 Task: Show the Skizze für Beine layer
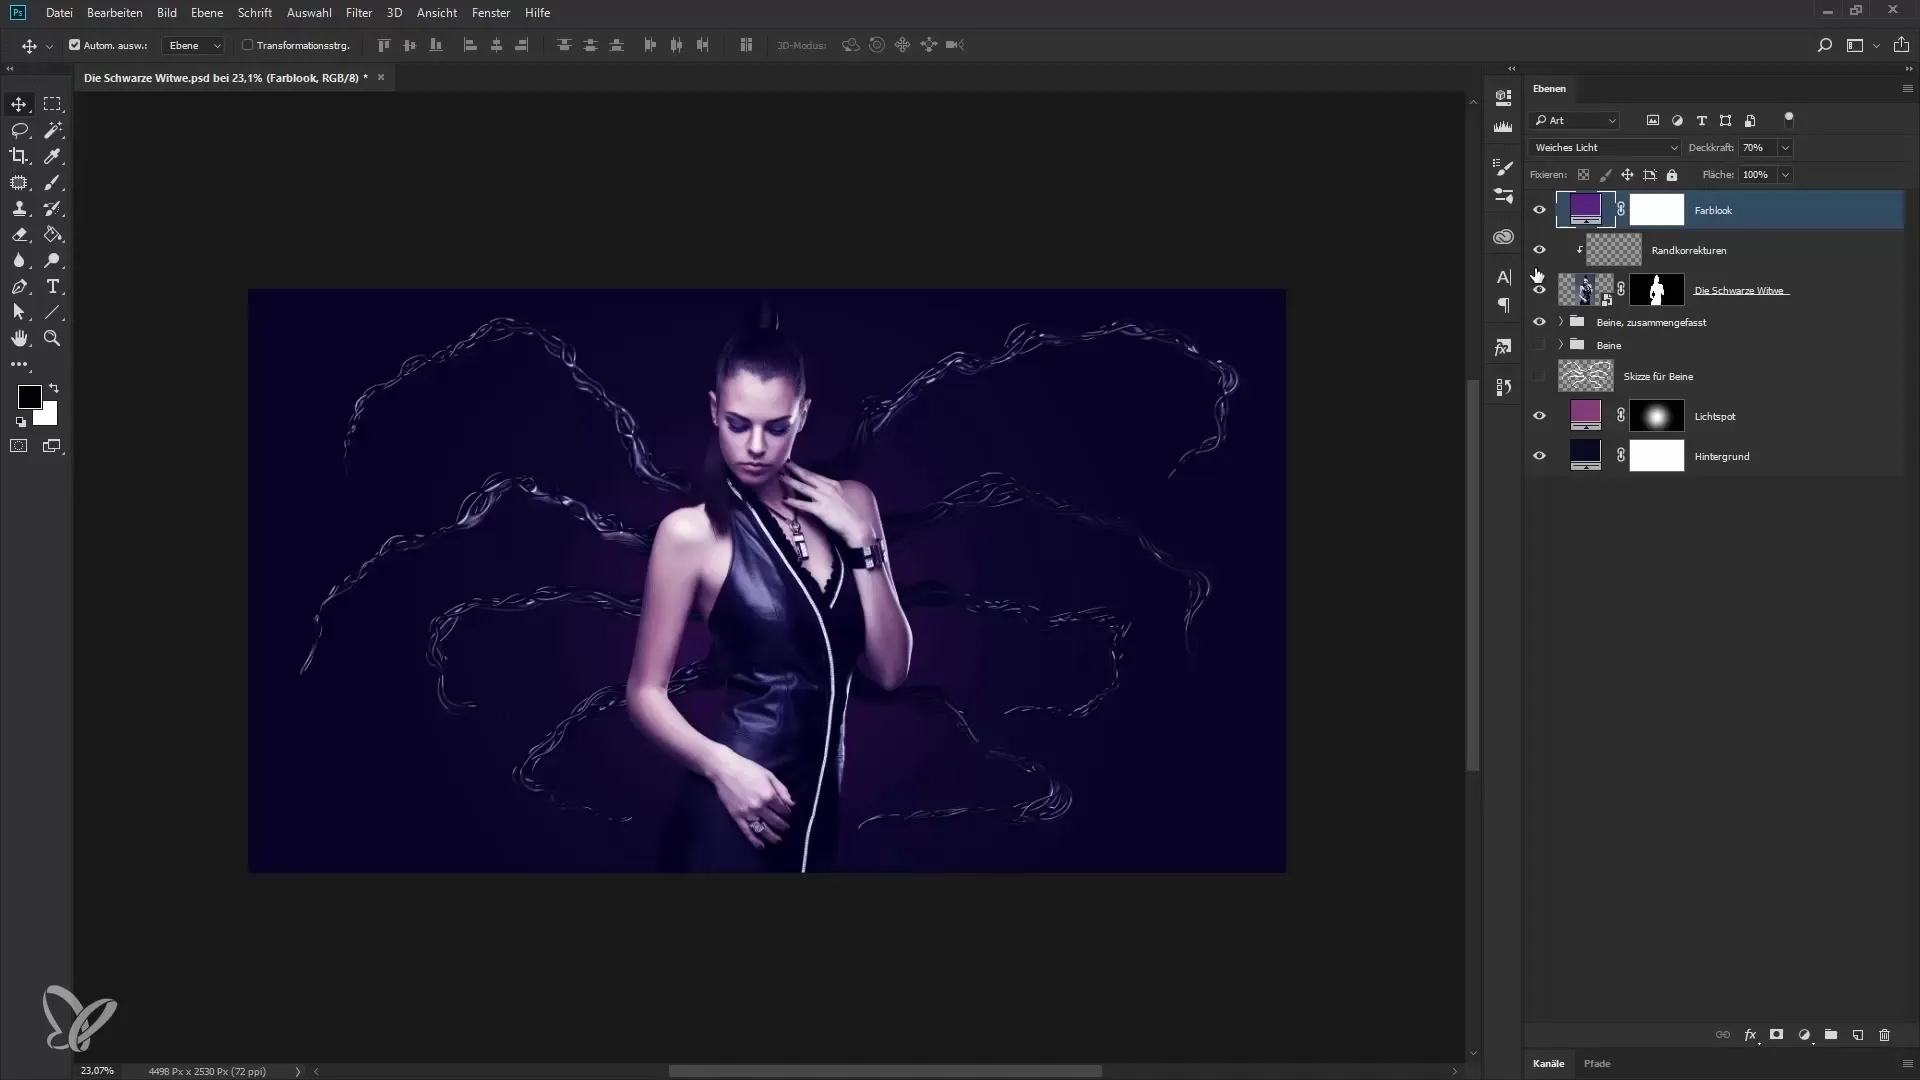1539,376
